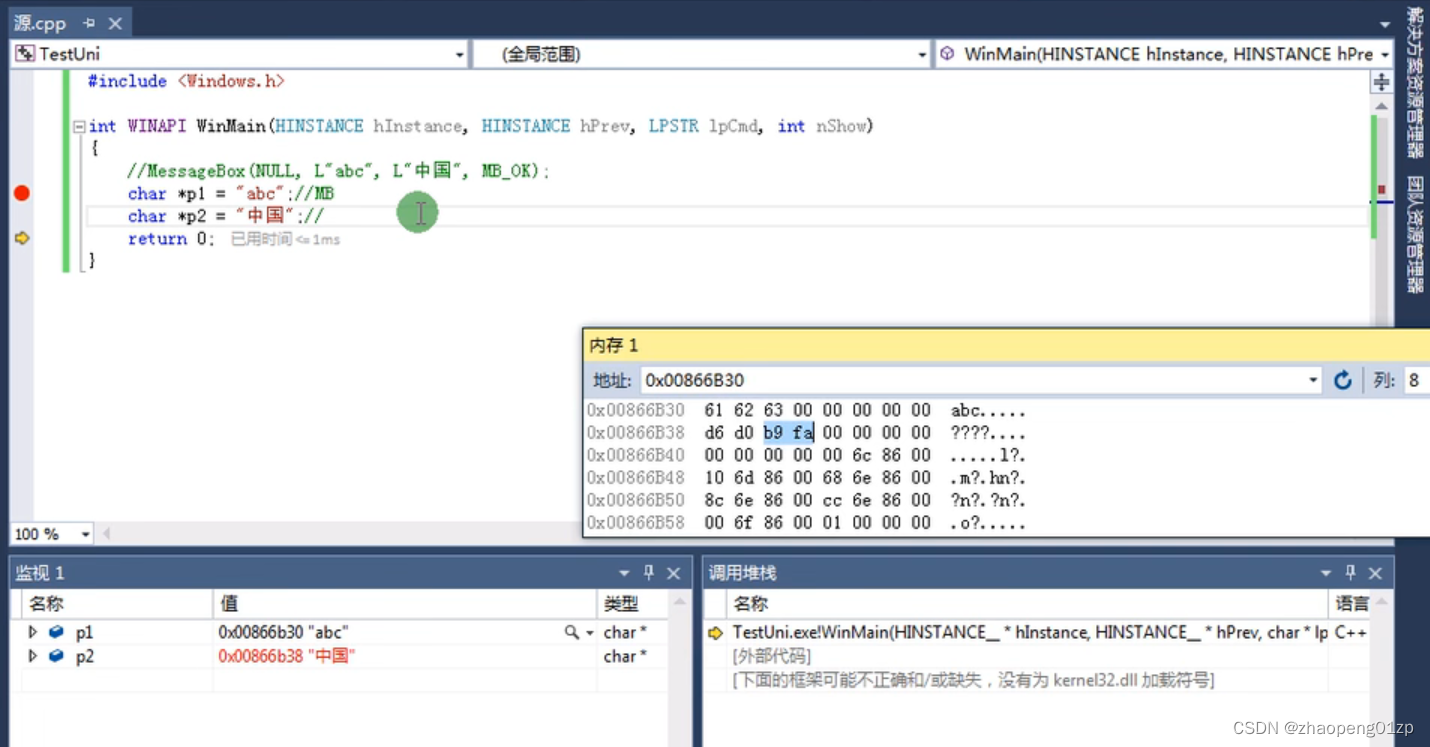This screenshot has height=747, width=1430.
Task: Open 调用堆栈 window options dropdown
Action: [x=1326, y=573]
